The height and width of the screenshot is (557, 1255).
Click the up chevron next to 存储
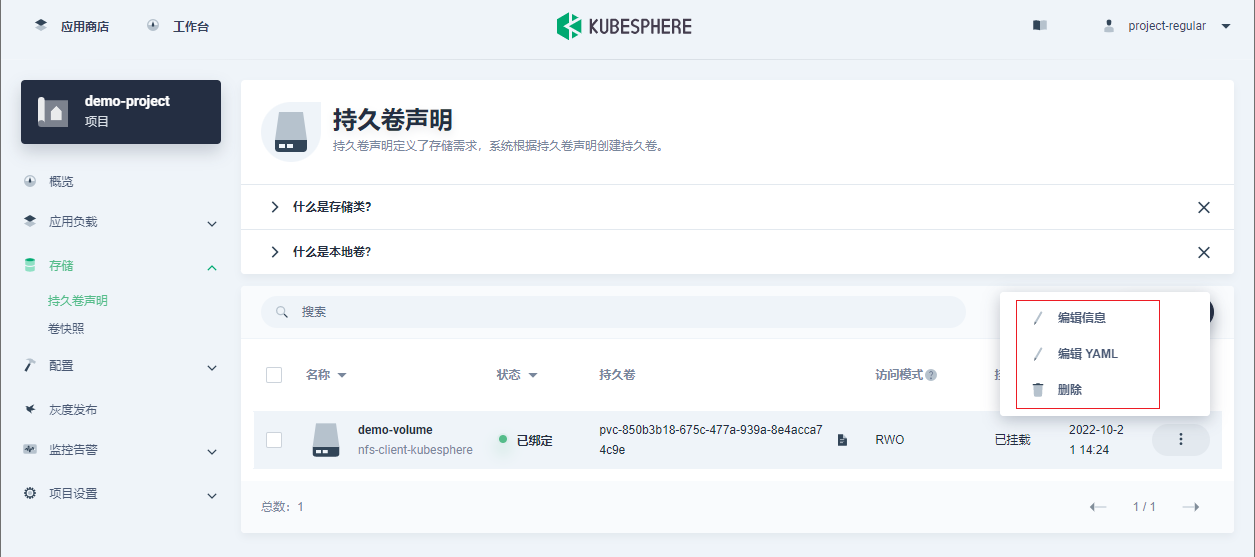pos(212,267)
